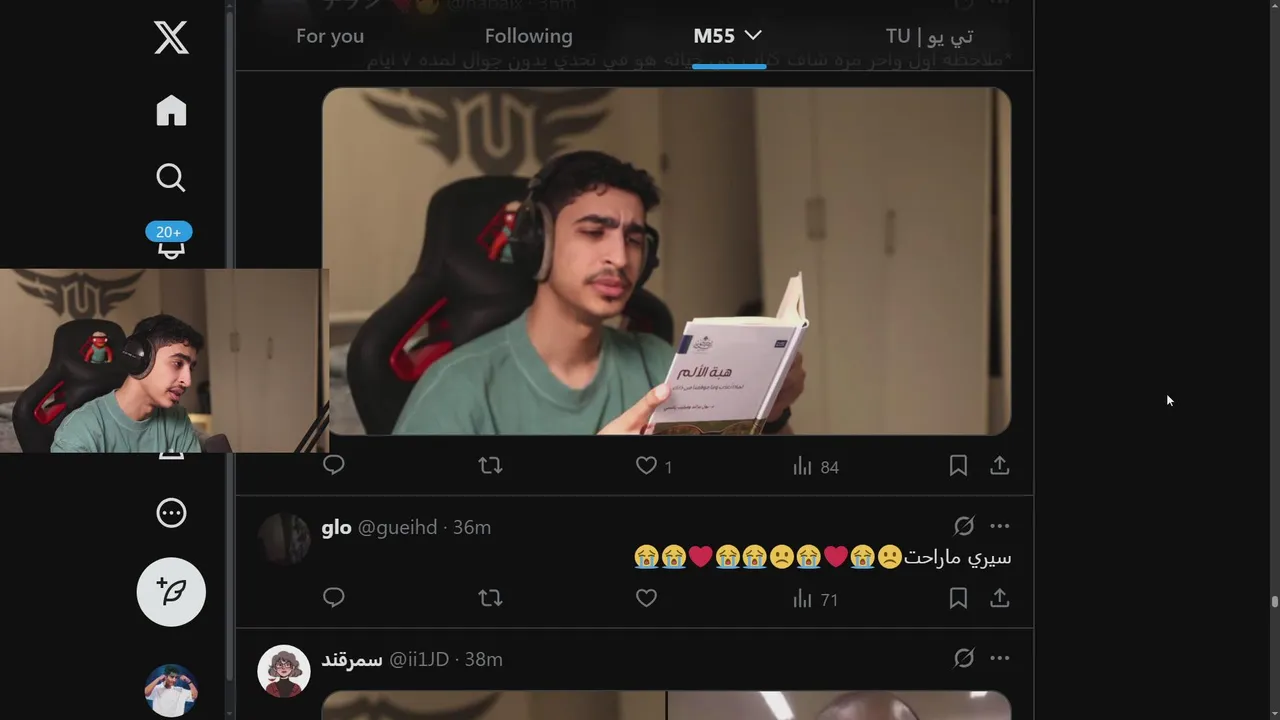1280x720 pixels.
Task: Open the image of man reading book
Action: coord(666,261)
